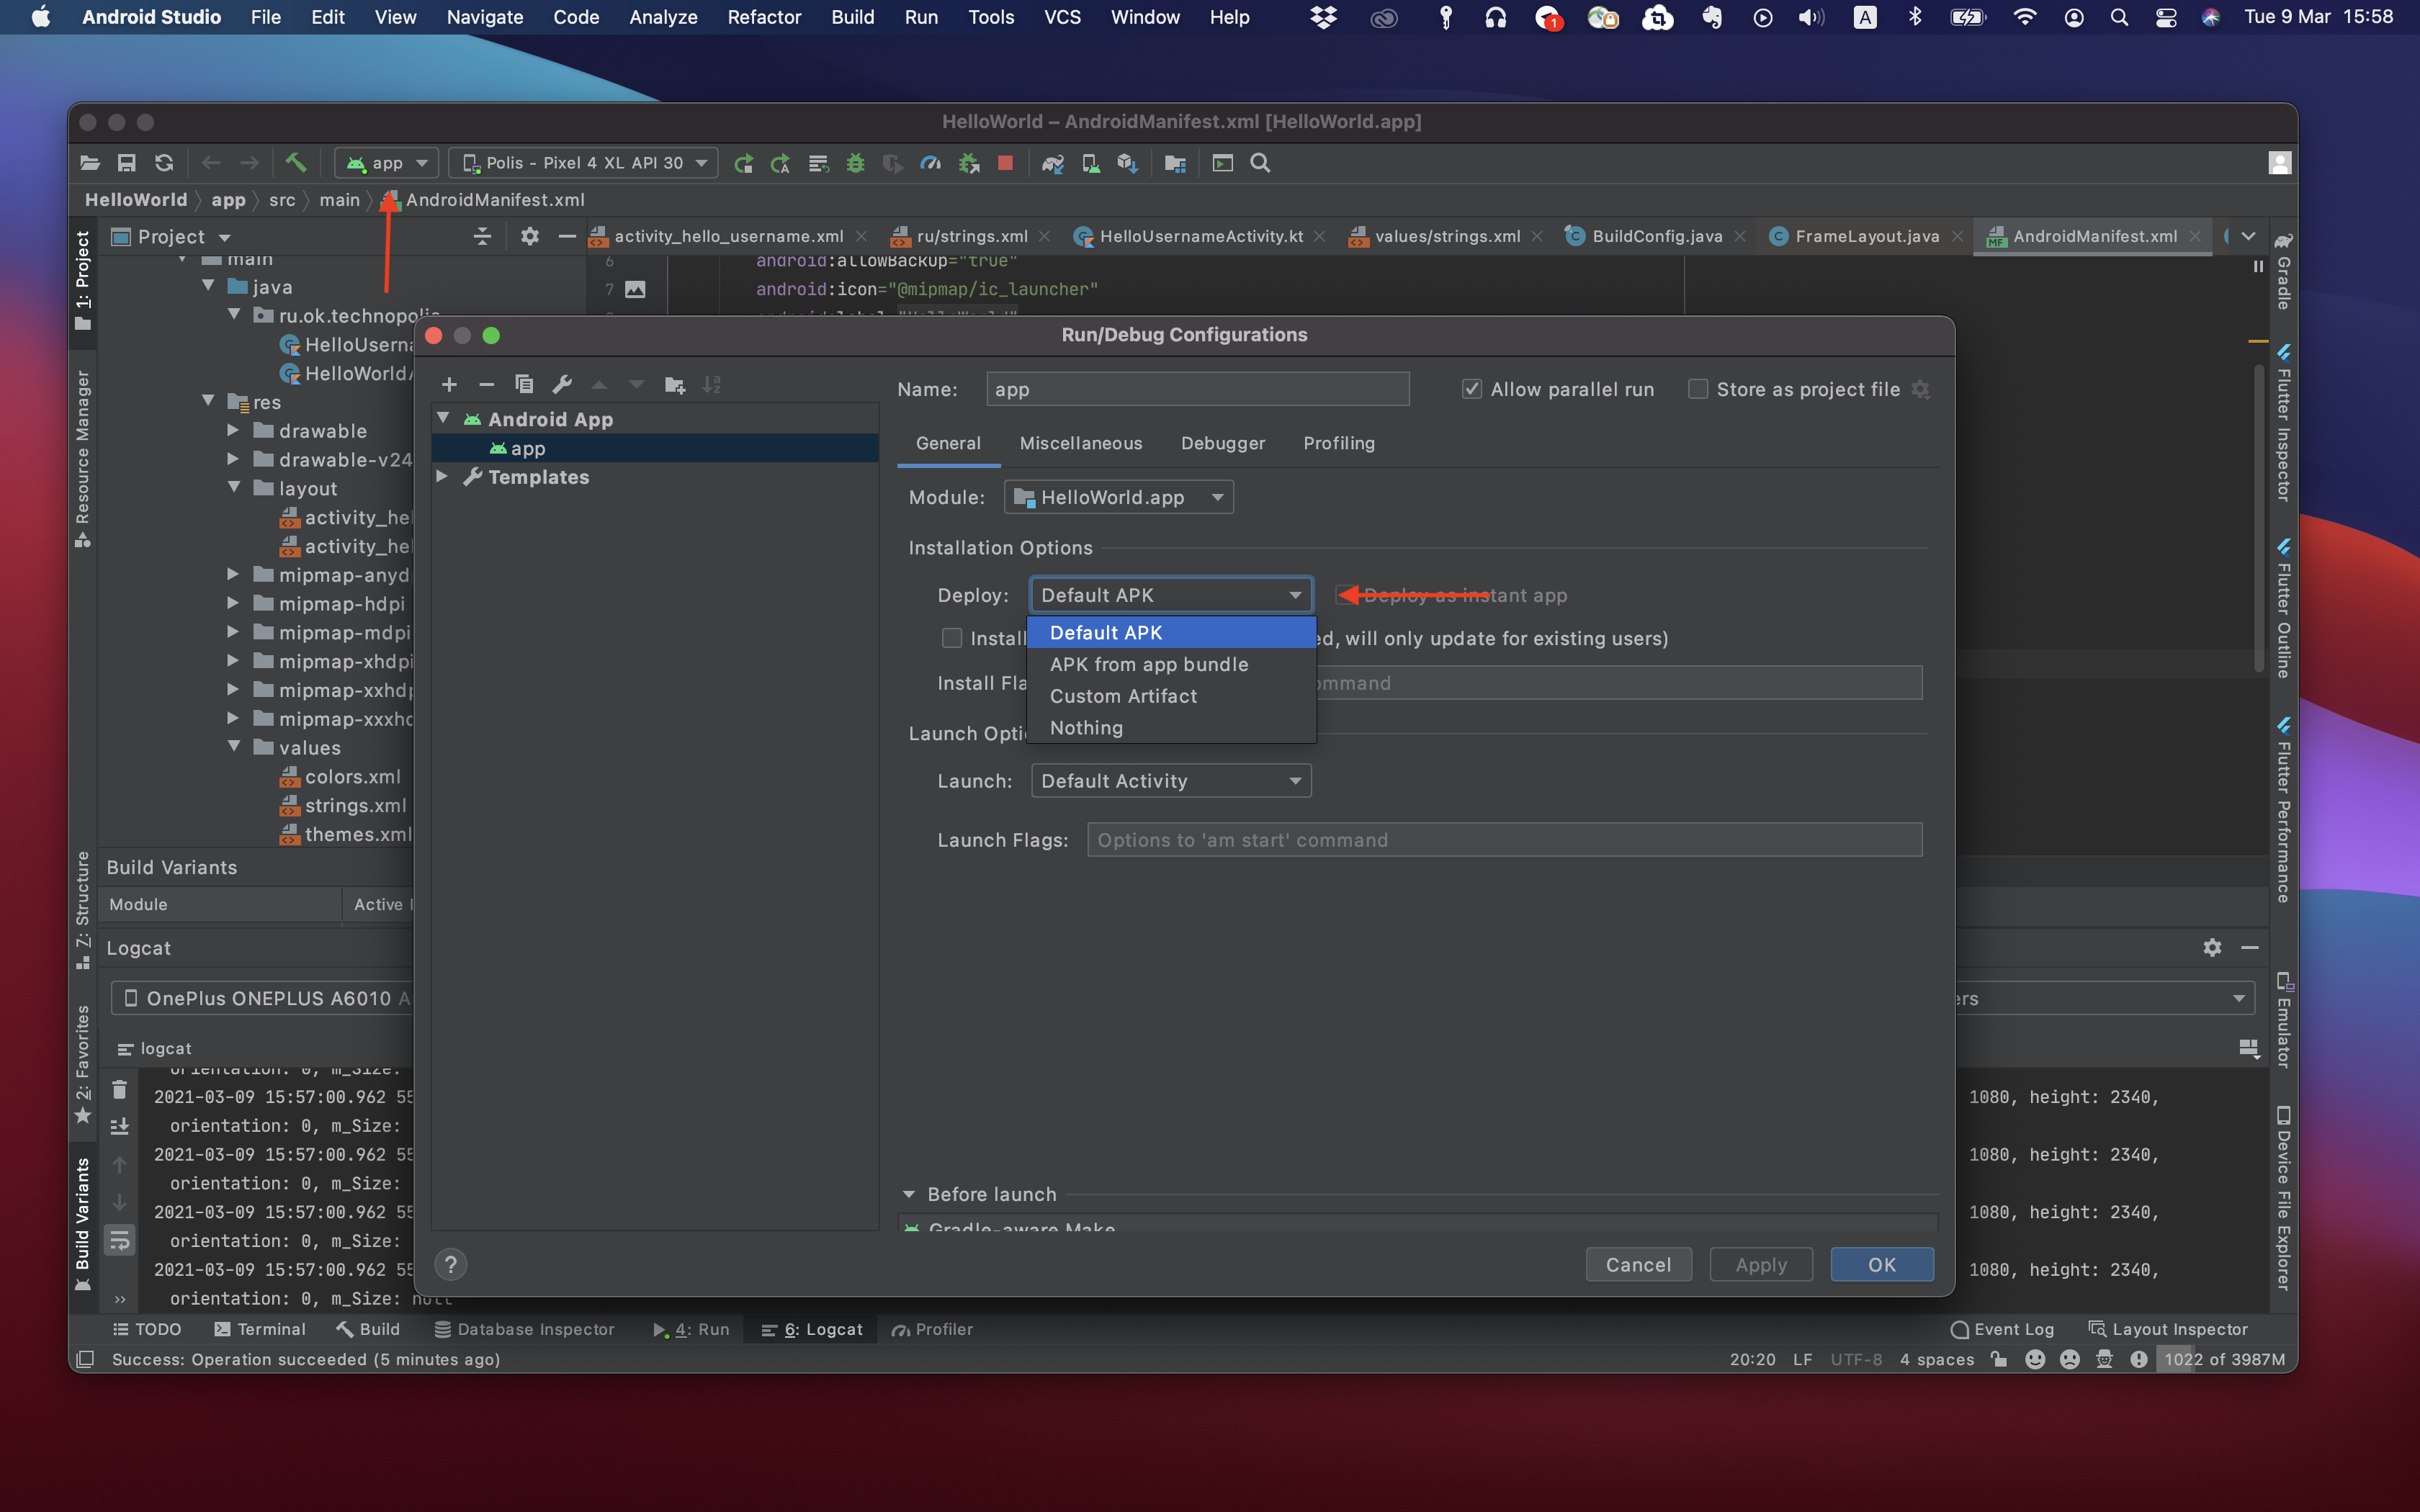Toggle the Install checkbox under Deploy
Screen dimensions: 2420x1512
(952, 638)
